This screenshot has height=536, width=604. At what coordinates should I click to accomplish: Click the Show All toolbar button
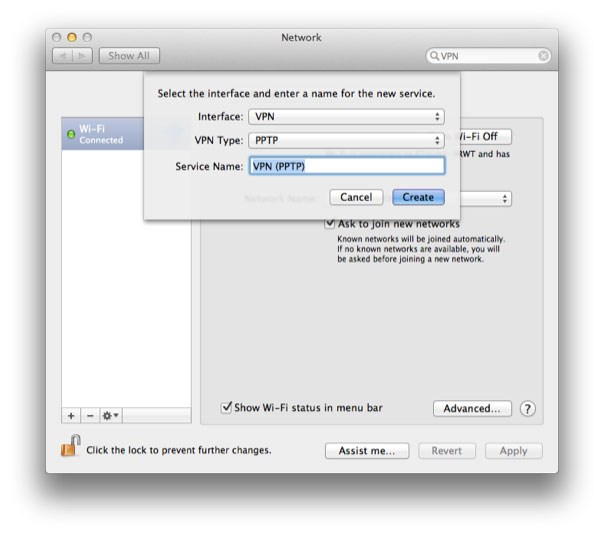(x=129, y=56)
